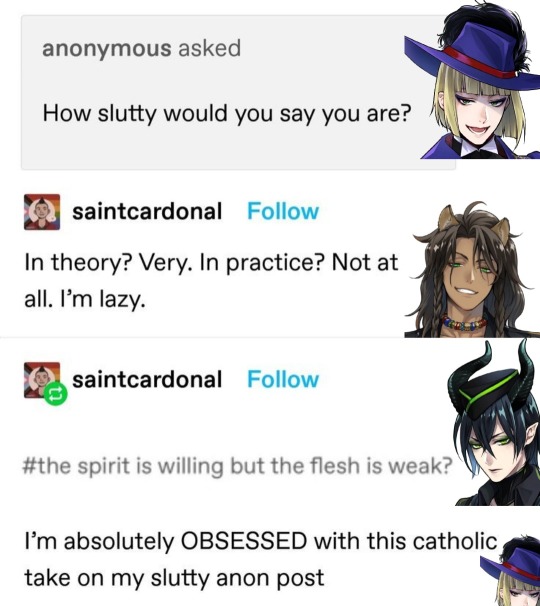Open the spirit is willing hashtag

(x=237, y=466)
